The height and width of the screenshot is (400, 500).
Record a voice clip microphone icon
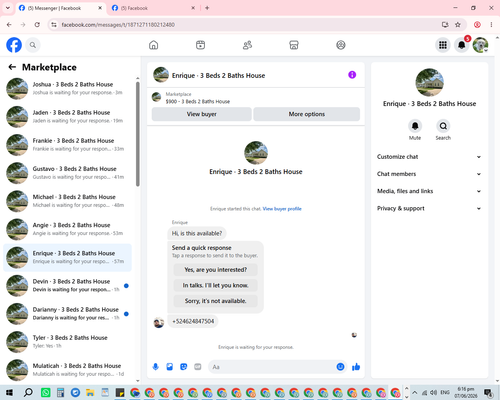(155, 367)
